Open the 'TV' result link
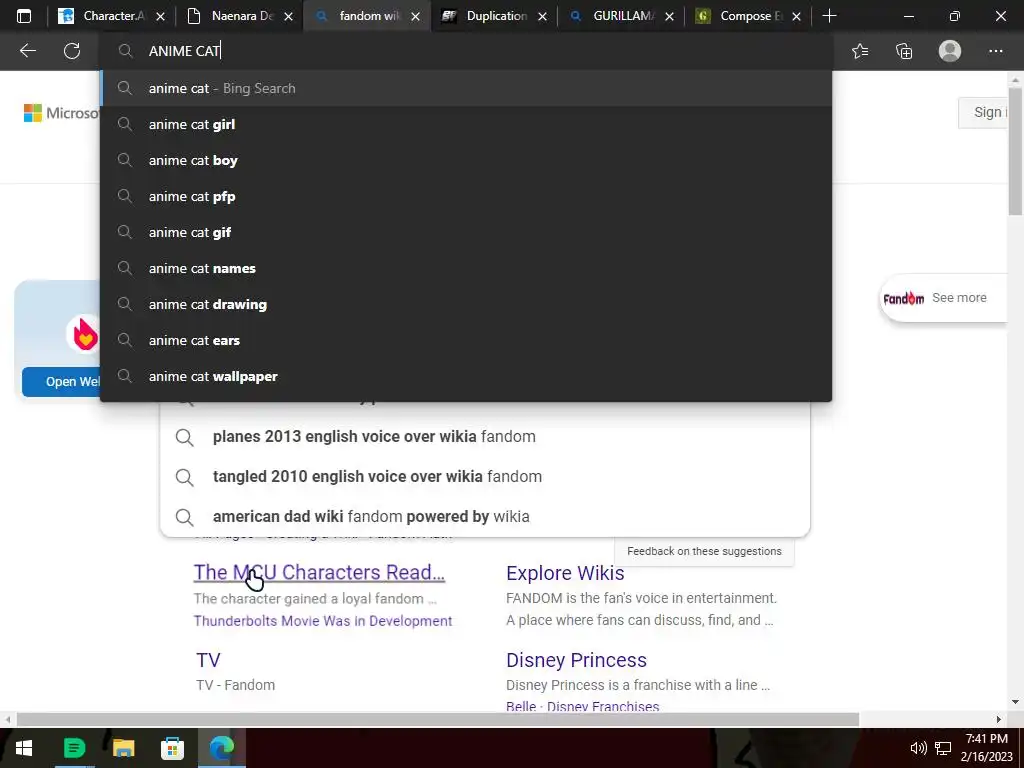 pyautogui.click(x=208, y=660)
